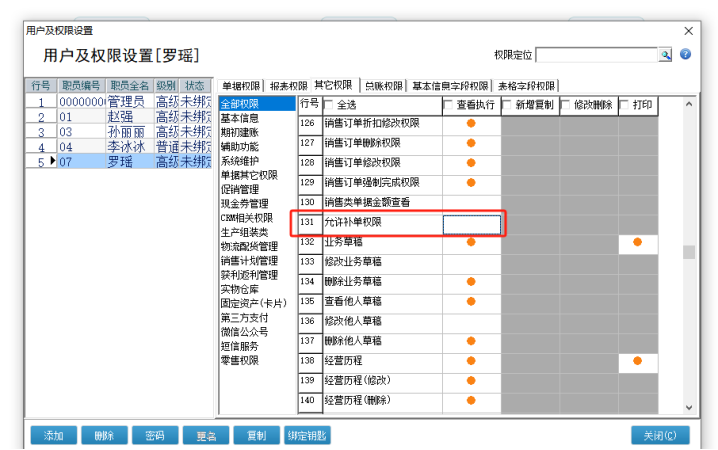Click the 查看执行 cell for 允许补单权限
Image resolution: width=718 pixels, height=450 pixels.
(472, 225)
